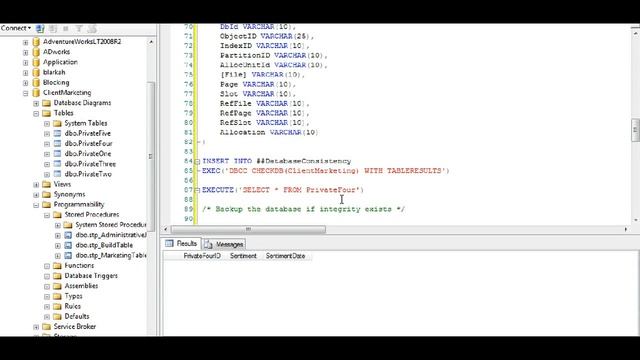
Task: Click the System Stored Procedures folder icon
Action: (68, 225)
